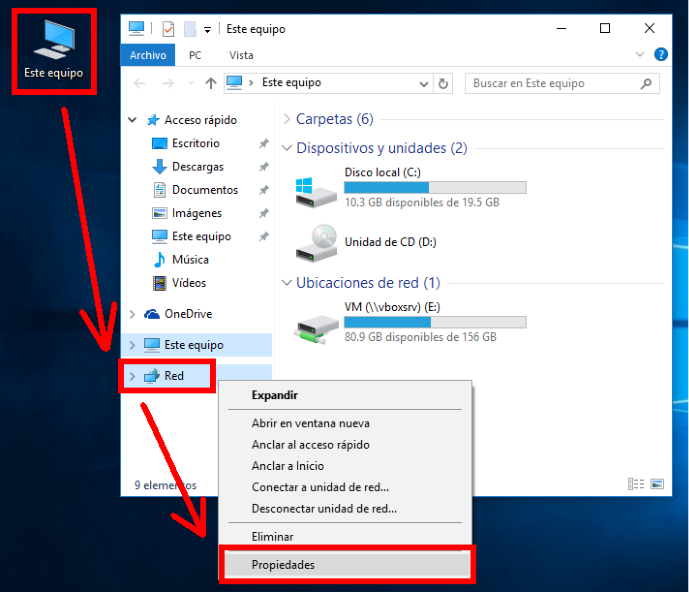The height and width of the screenshot is (592, 689).
Task: Click the pin icon beside Imágenes
Action: pos(264,213)
